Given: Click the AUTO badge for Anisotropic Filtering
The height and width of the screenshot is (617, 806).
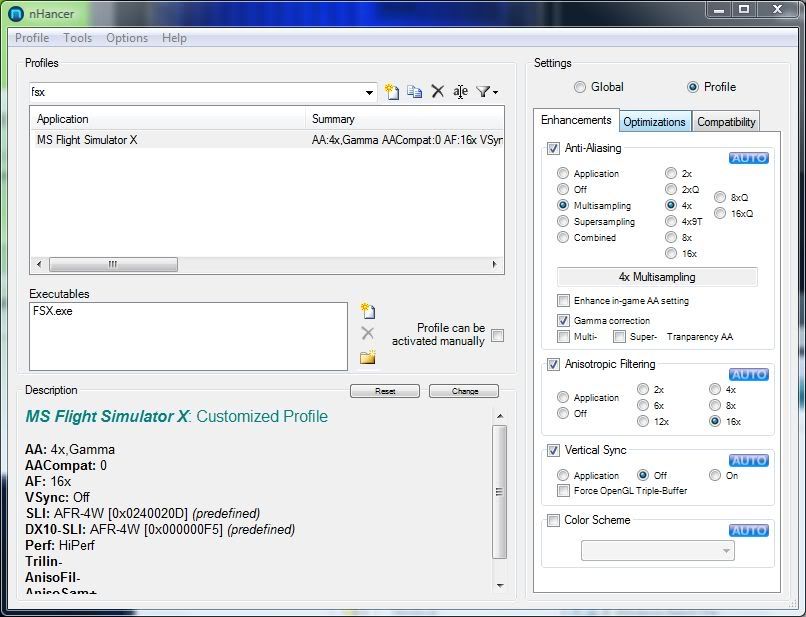Looking at the screenshot, I should coord(748,374).
